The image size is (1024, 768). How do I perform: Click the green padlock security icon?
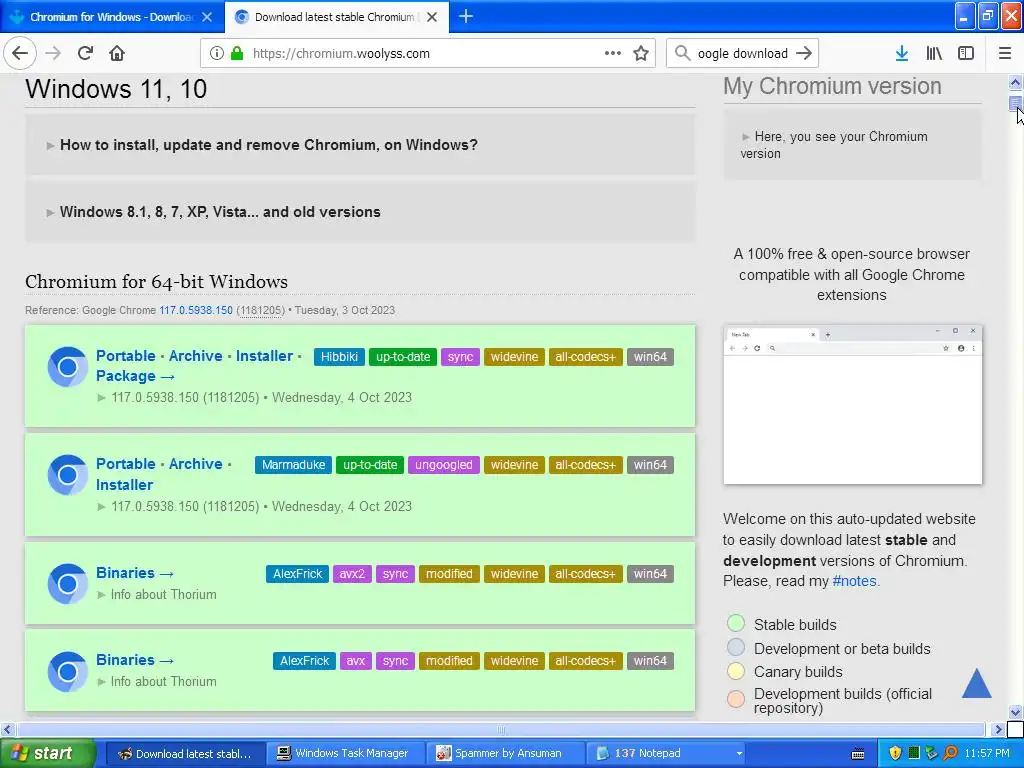(237, 53)
